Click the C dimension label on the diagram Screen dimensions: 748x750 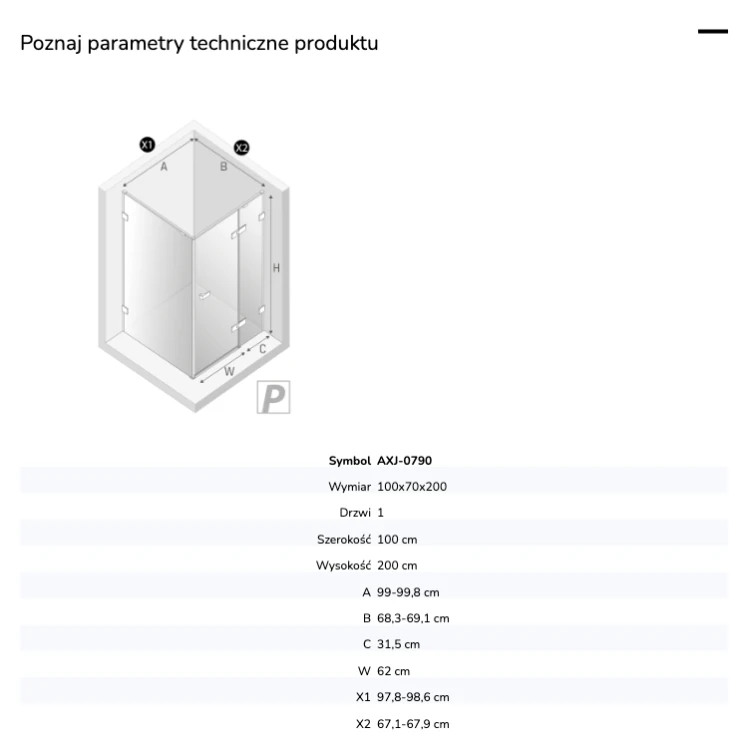[x=262, y=349]
